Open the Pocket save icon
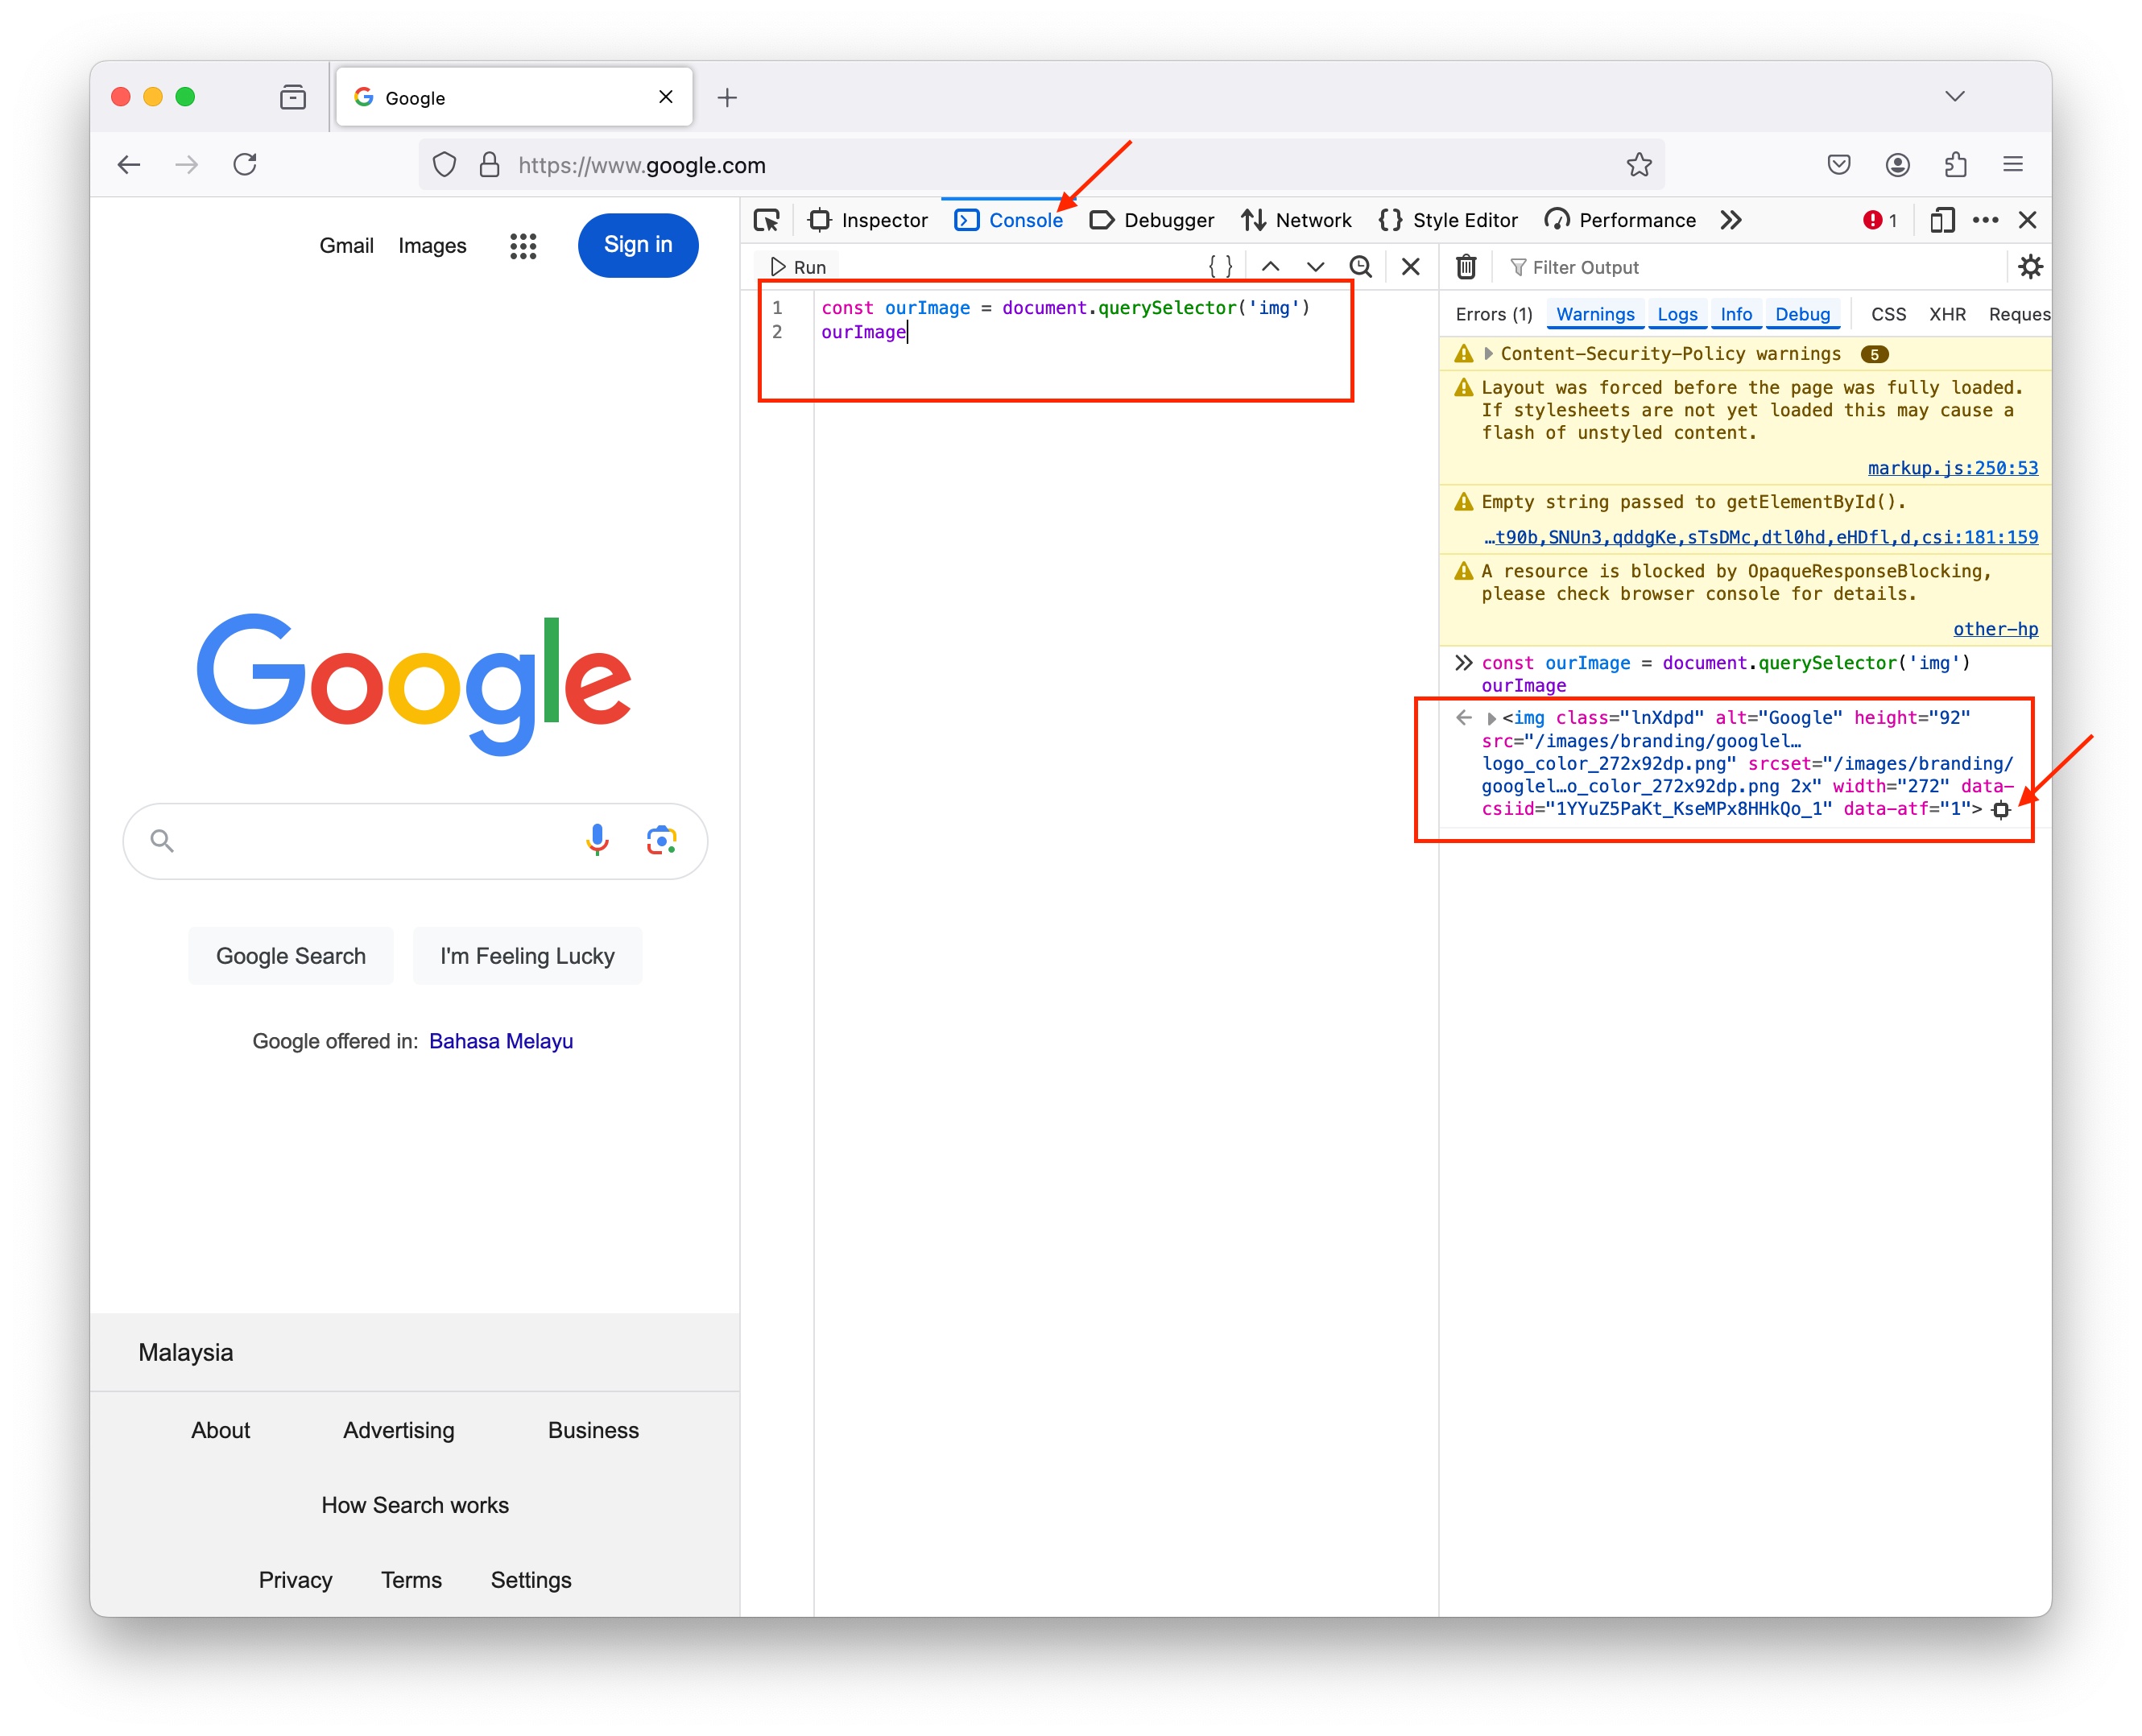 [x=1838, y=165]
